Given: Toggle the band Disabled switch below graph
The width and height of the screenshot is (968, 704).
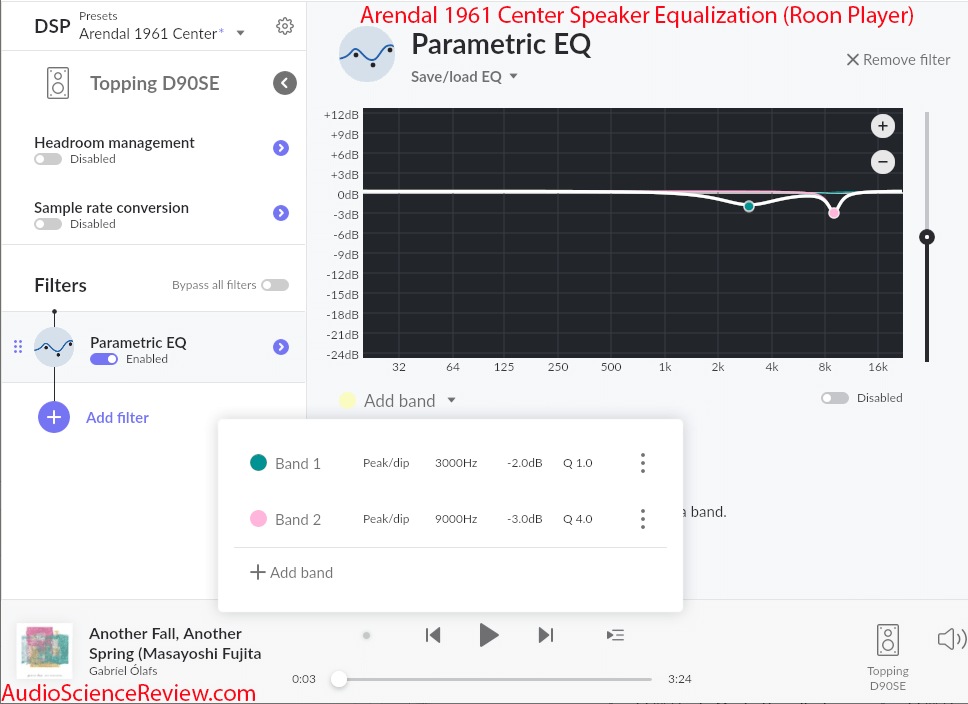Looking at the screenshot, I should click(x=835, y=398).
